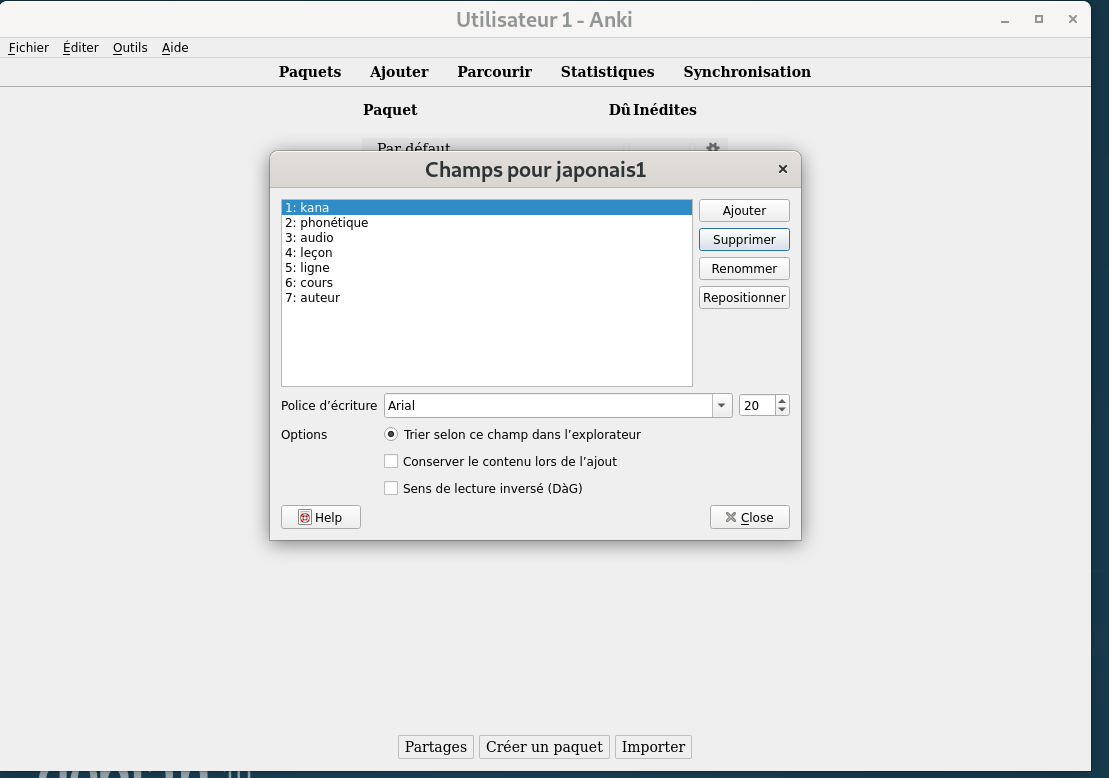Click the font size number field
1109x778 pixels.
coord(756,406)
